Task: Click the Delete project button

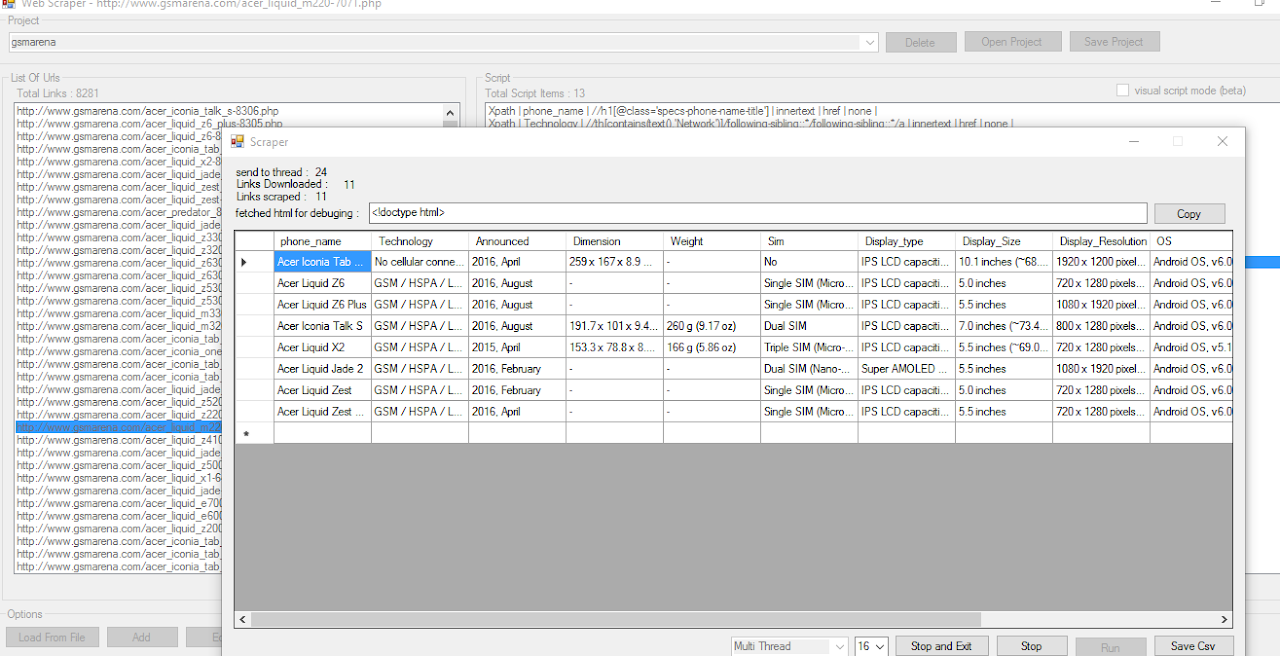Action: (x=919, y=42)
